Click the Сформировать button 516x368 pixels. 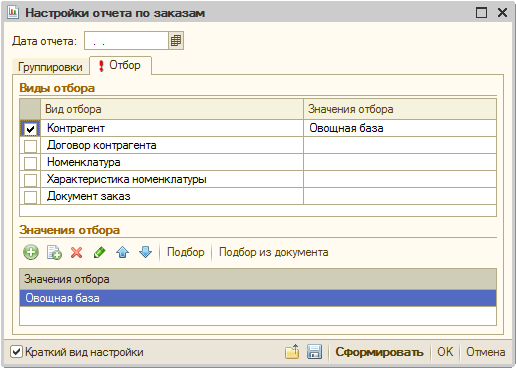coord(379,352)
